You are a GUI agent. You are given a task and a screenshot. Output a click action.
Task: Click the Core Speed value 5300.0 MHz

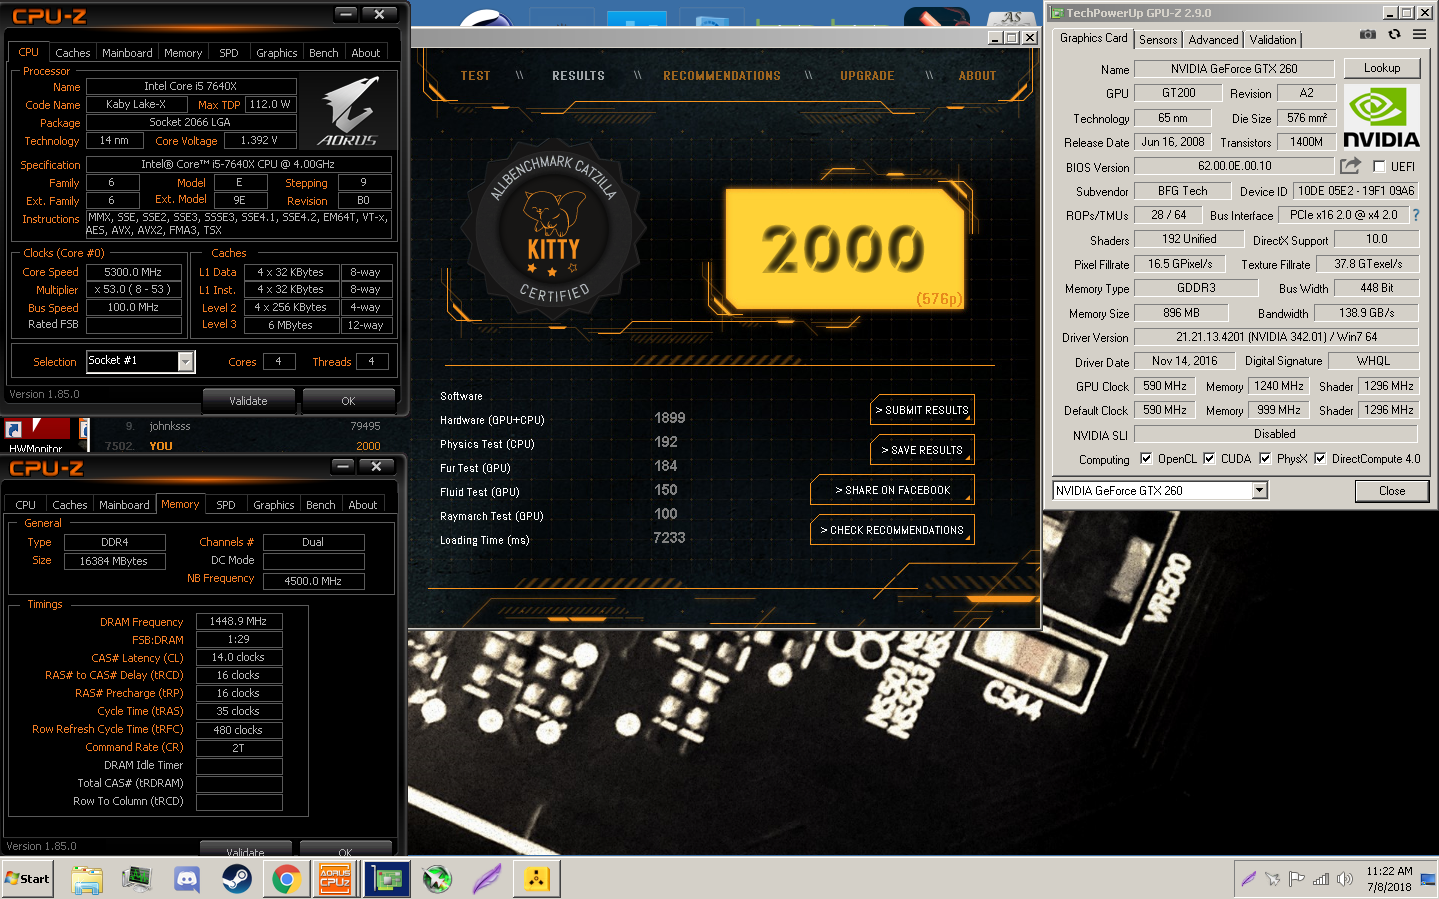[133, 272]
